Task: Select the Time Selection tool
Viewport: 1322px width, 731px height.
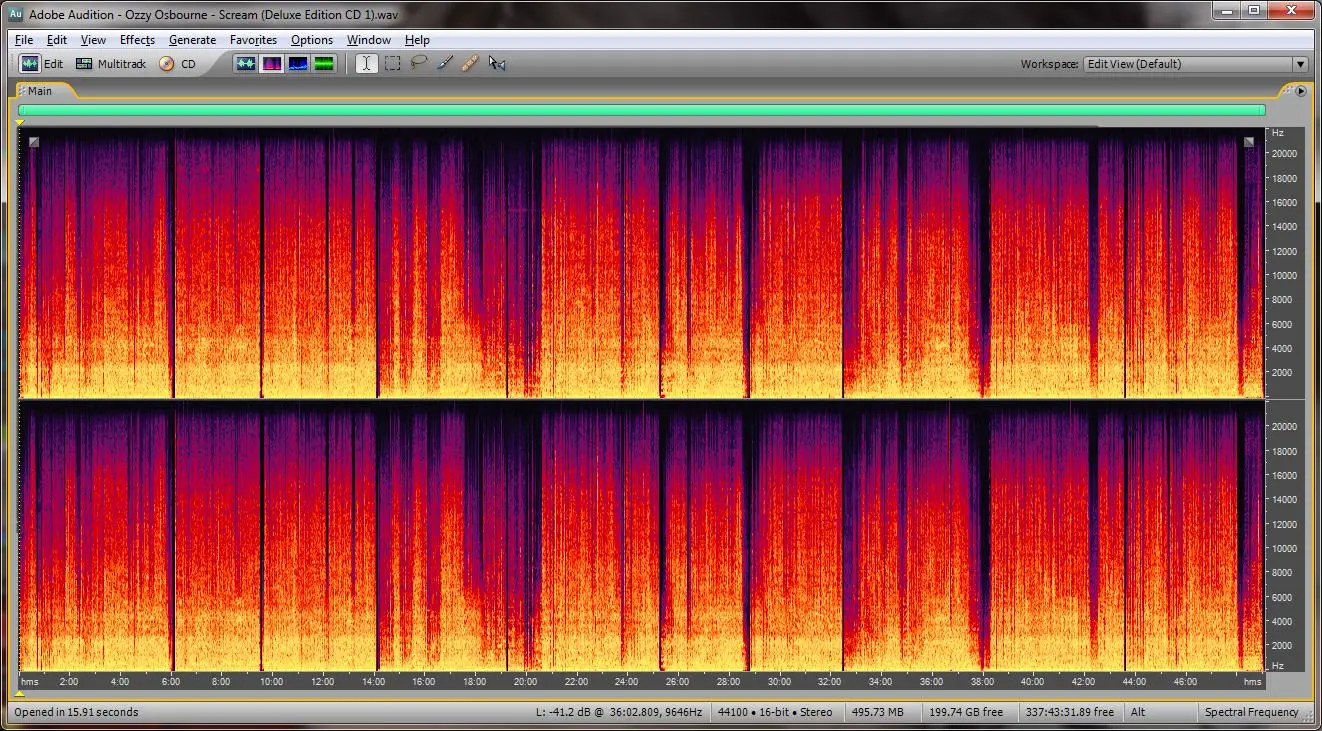Action: [x=367, y=64]
